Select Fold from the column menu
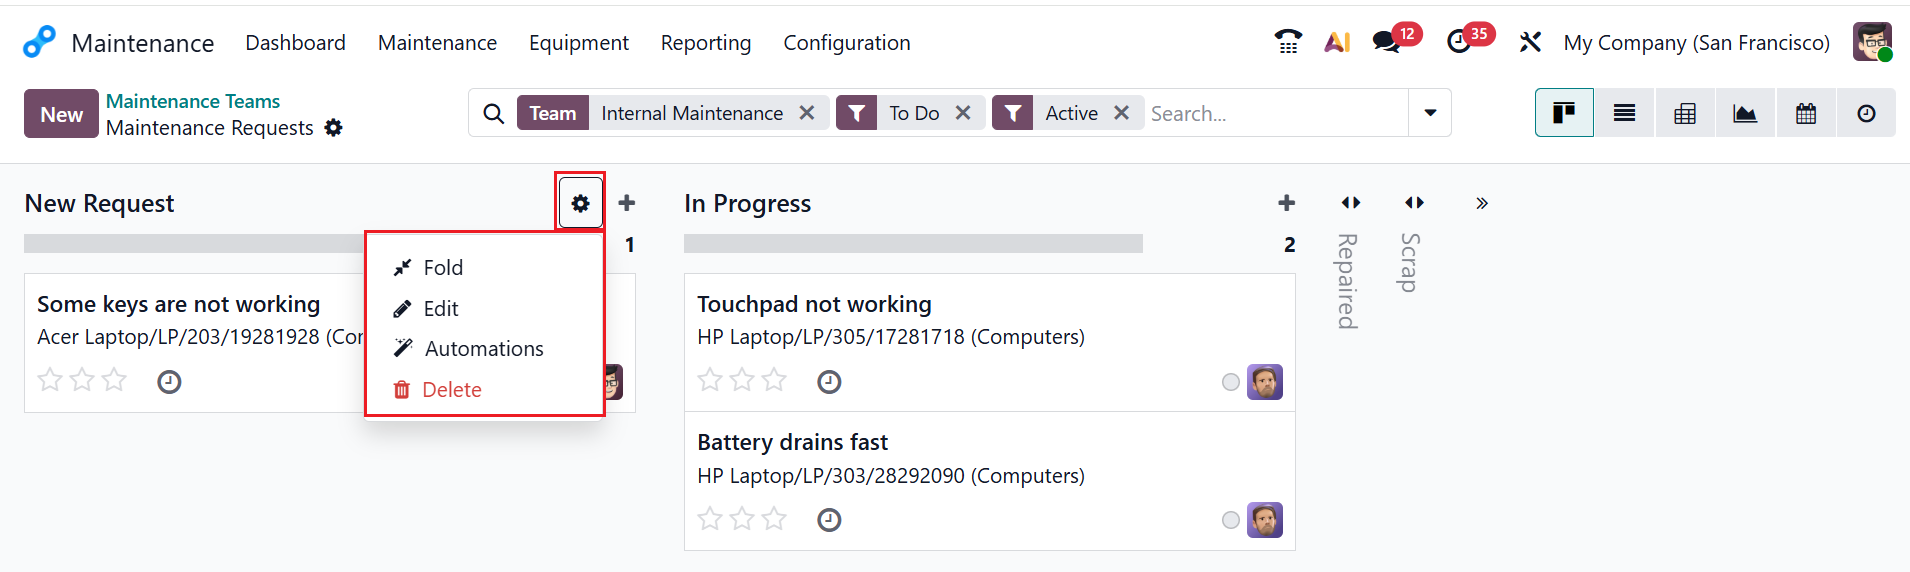 coord(443,268)
